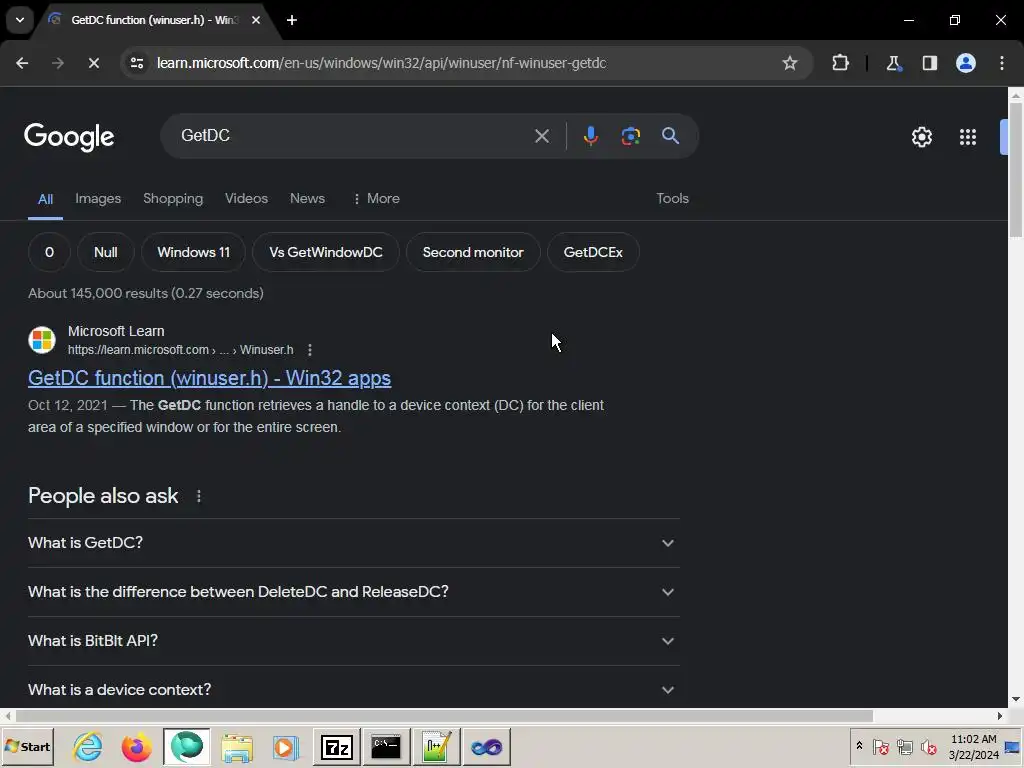Image resolution: width=1024 pixels, height=768 pixels.
Task: Click the 'About 145,000 results' text
Action: coord(146,293)
